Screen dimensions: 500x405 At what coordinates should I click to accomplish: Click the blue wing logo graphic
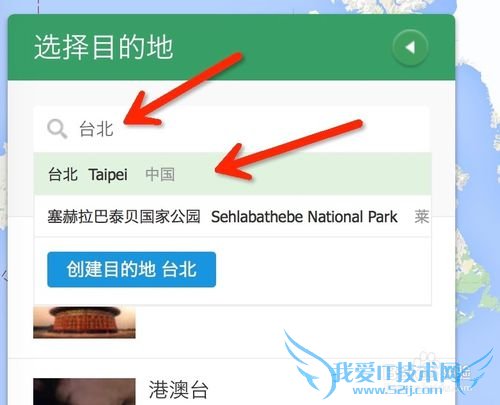(308, 362)
